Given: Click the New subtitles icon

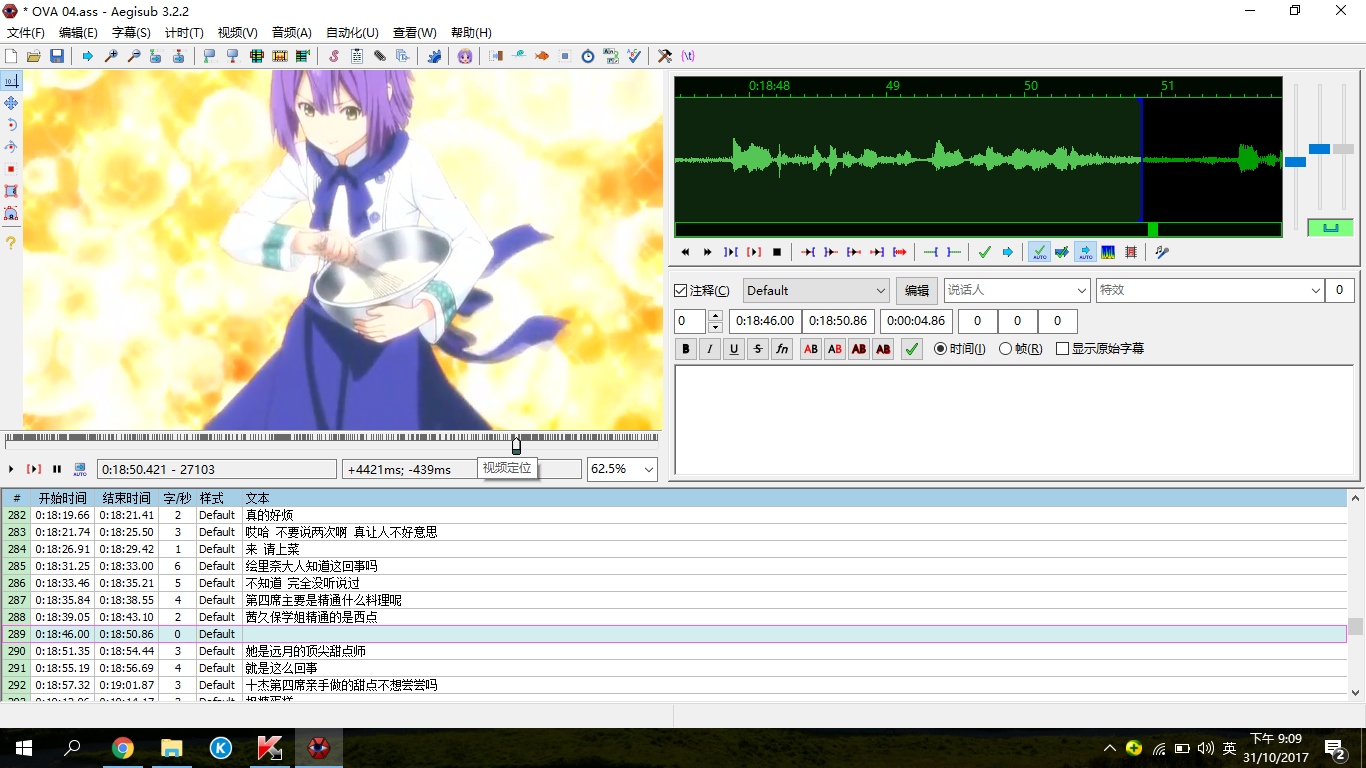Looking at the screenshot, I should click(11, 56).
